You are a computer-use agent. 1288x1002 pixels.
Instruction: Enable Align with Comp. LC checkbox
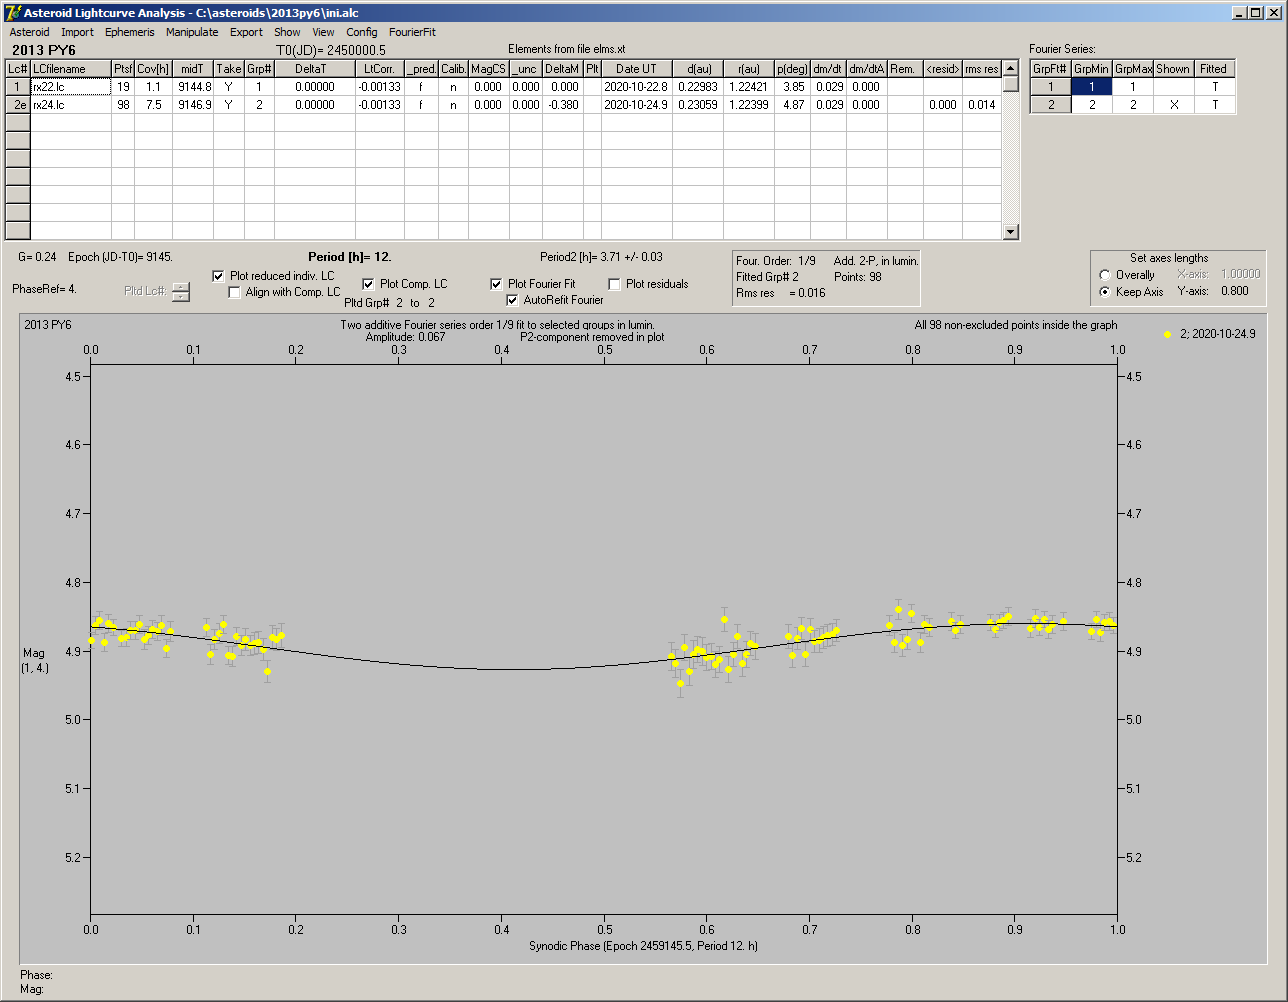(x=235, y=292)
